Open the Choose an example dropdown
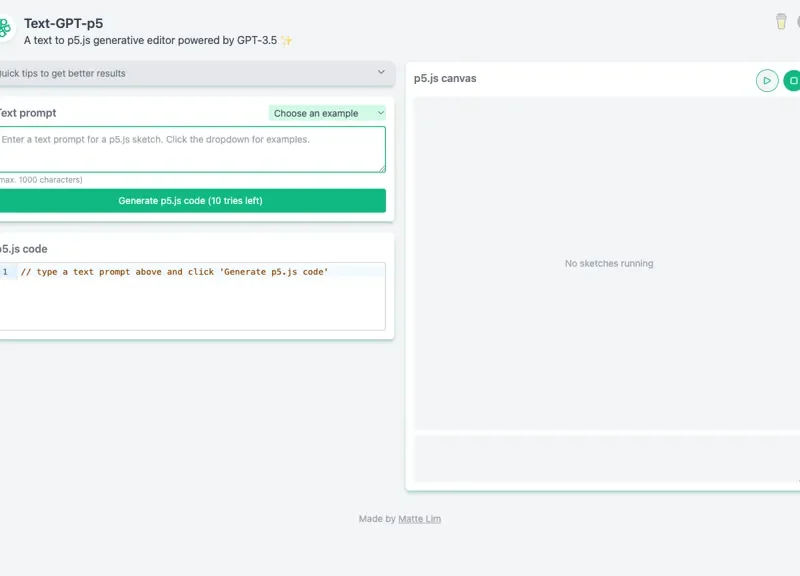 pos(328,113)
